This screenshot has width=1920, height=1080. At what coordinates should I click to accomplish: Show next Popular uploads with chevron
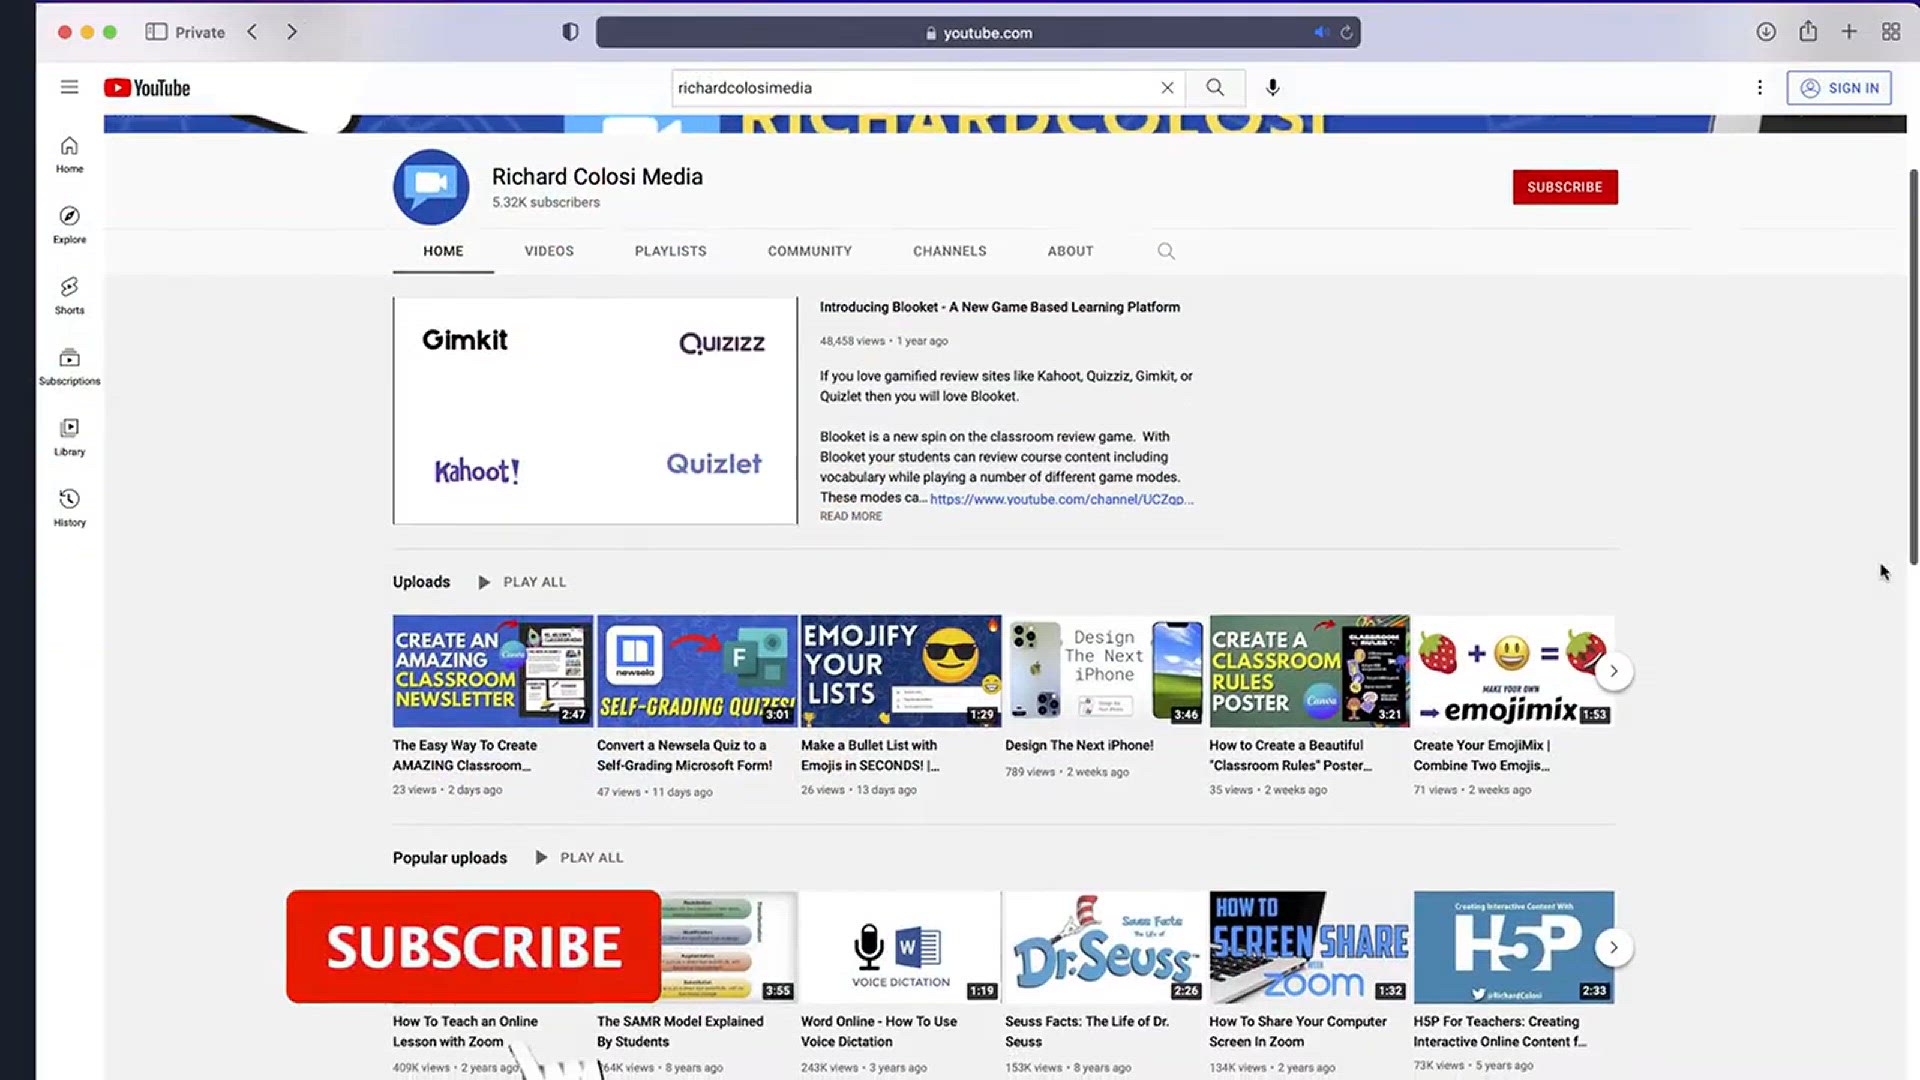(x=1613, y=947)
